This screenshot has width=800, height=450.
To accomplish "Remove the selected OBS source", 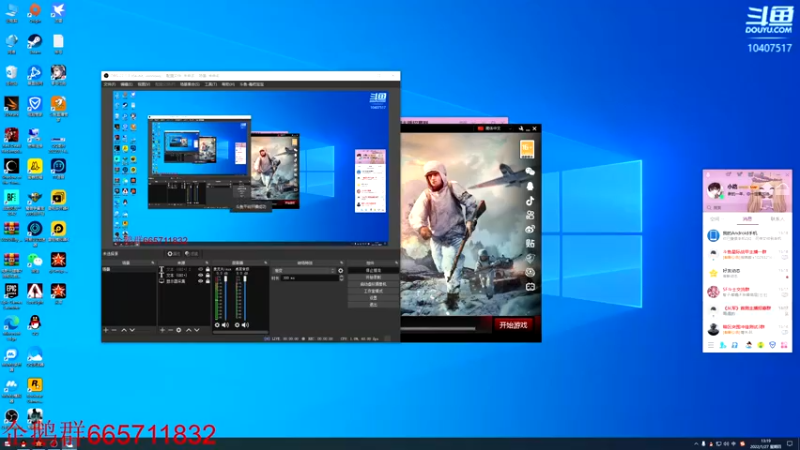I will (170, 330).
